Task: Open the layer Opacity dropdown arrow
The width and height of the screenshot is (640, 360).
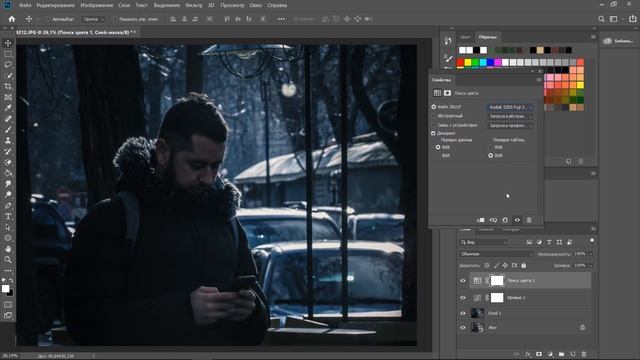Action: point(591,254)
